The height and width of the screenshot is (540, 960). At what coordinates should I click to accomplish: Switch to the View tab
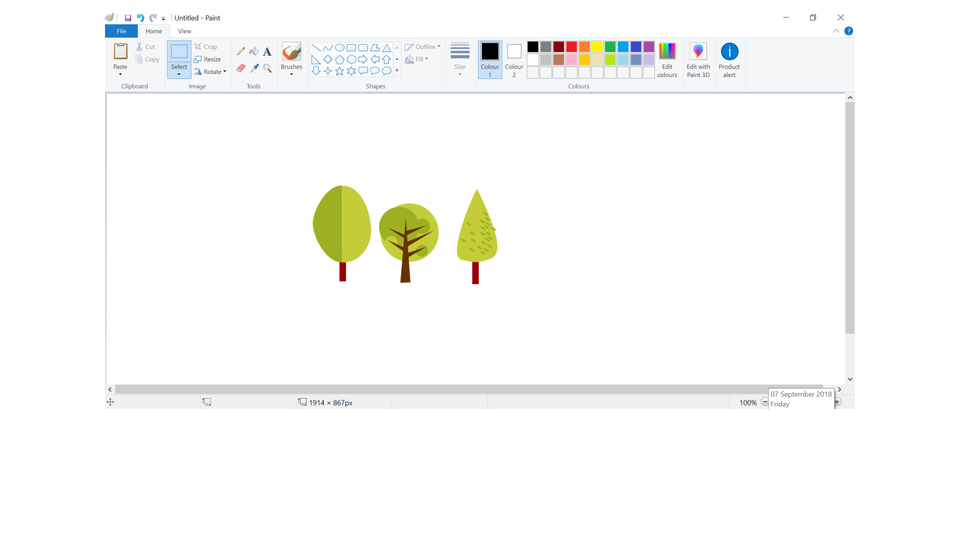(185, 31)
